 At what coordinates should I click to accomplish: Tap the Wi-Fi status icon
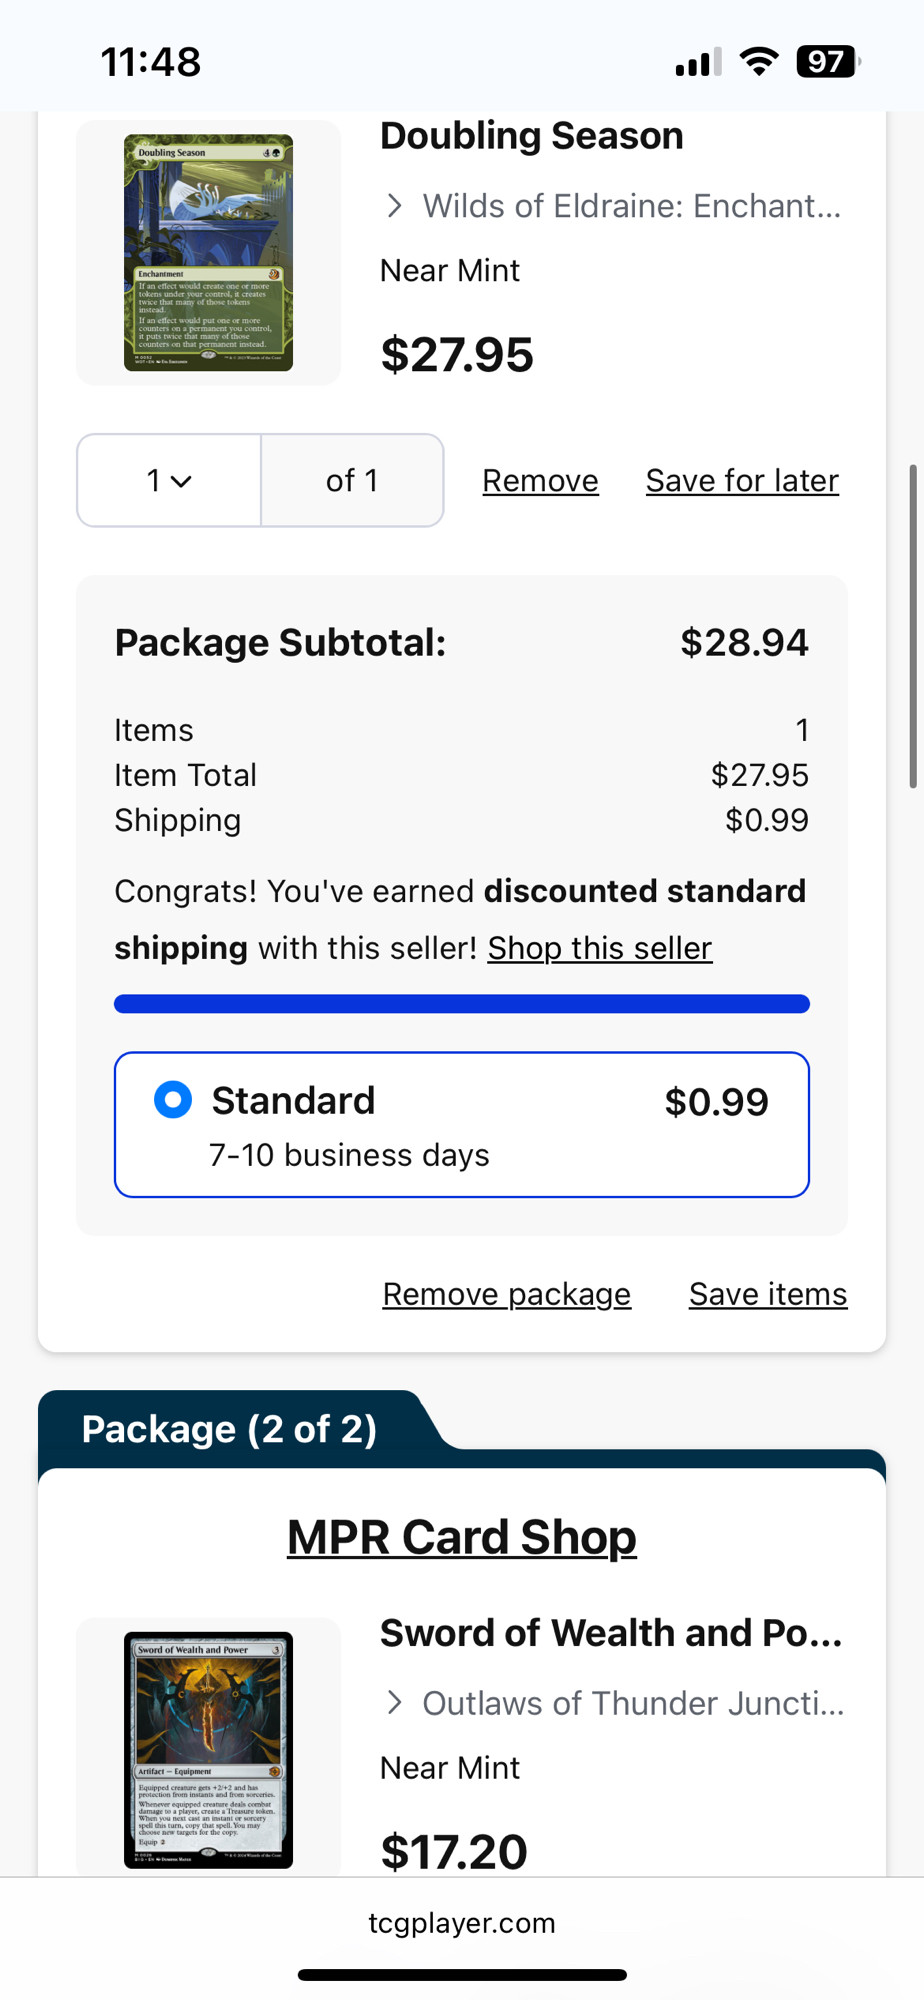click(759, 62)
